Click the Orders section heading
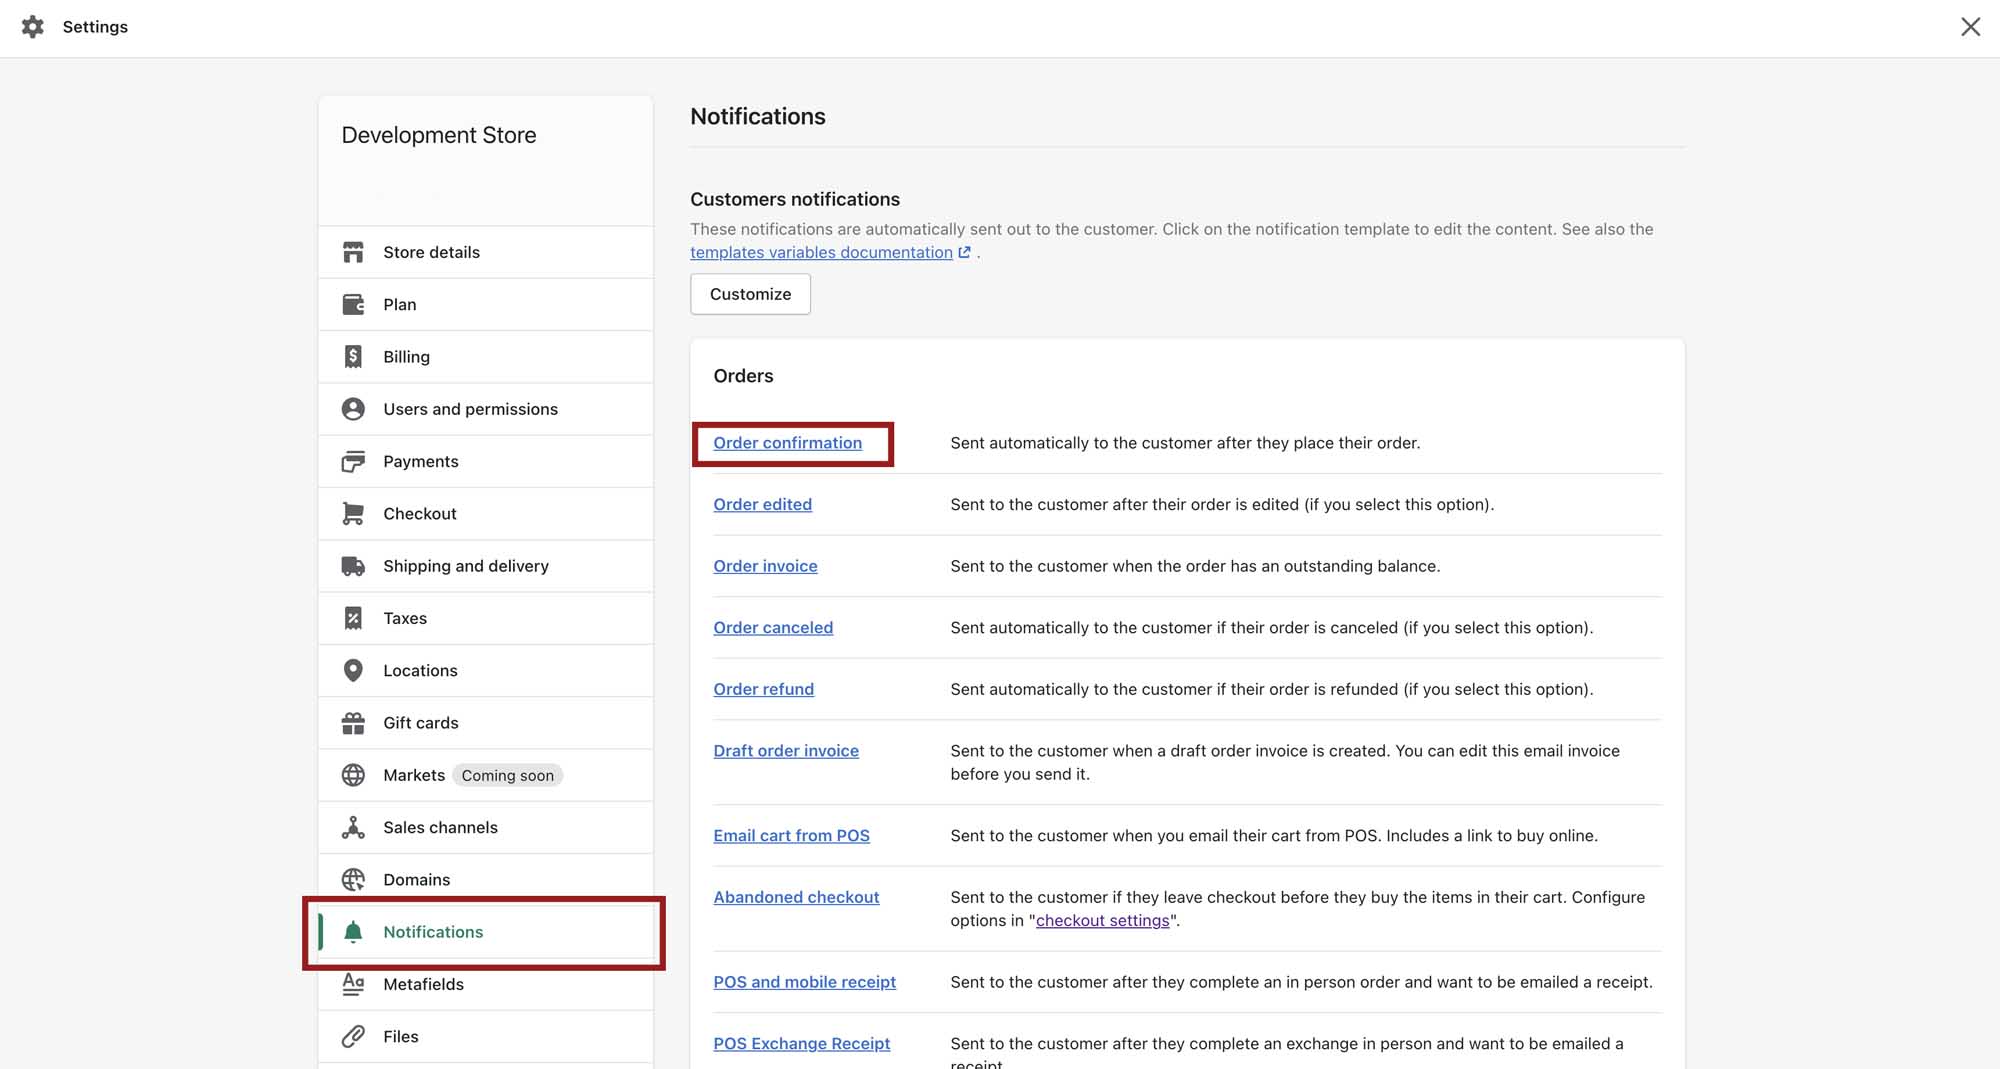Screen dimensions: 2000x1069 [x=743, y=376]
